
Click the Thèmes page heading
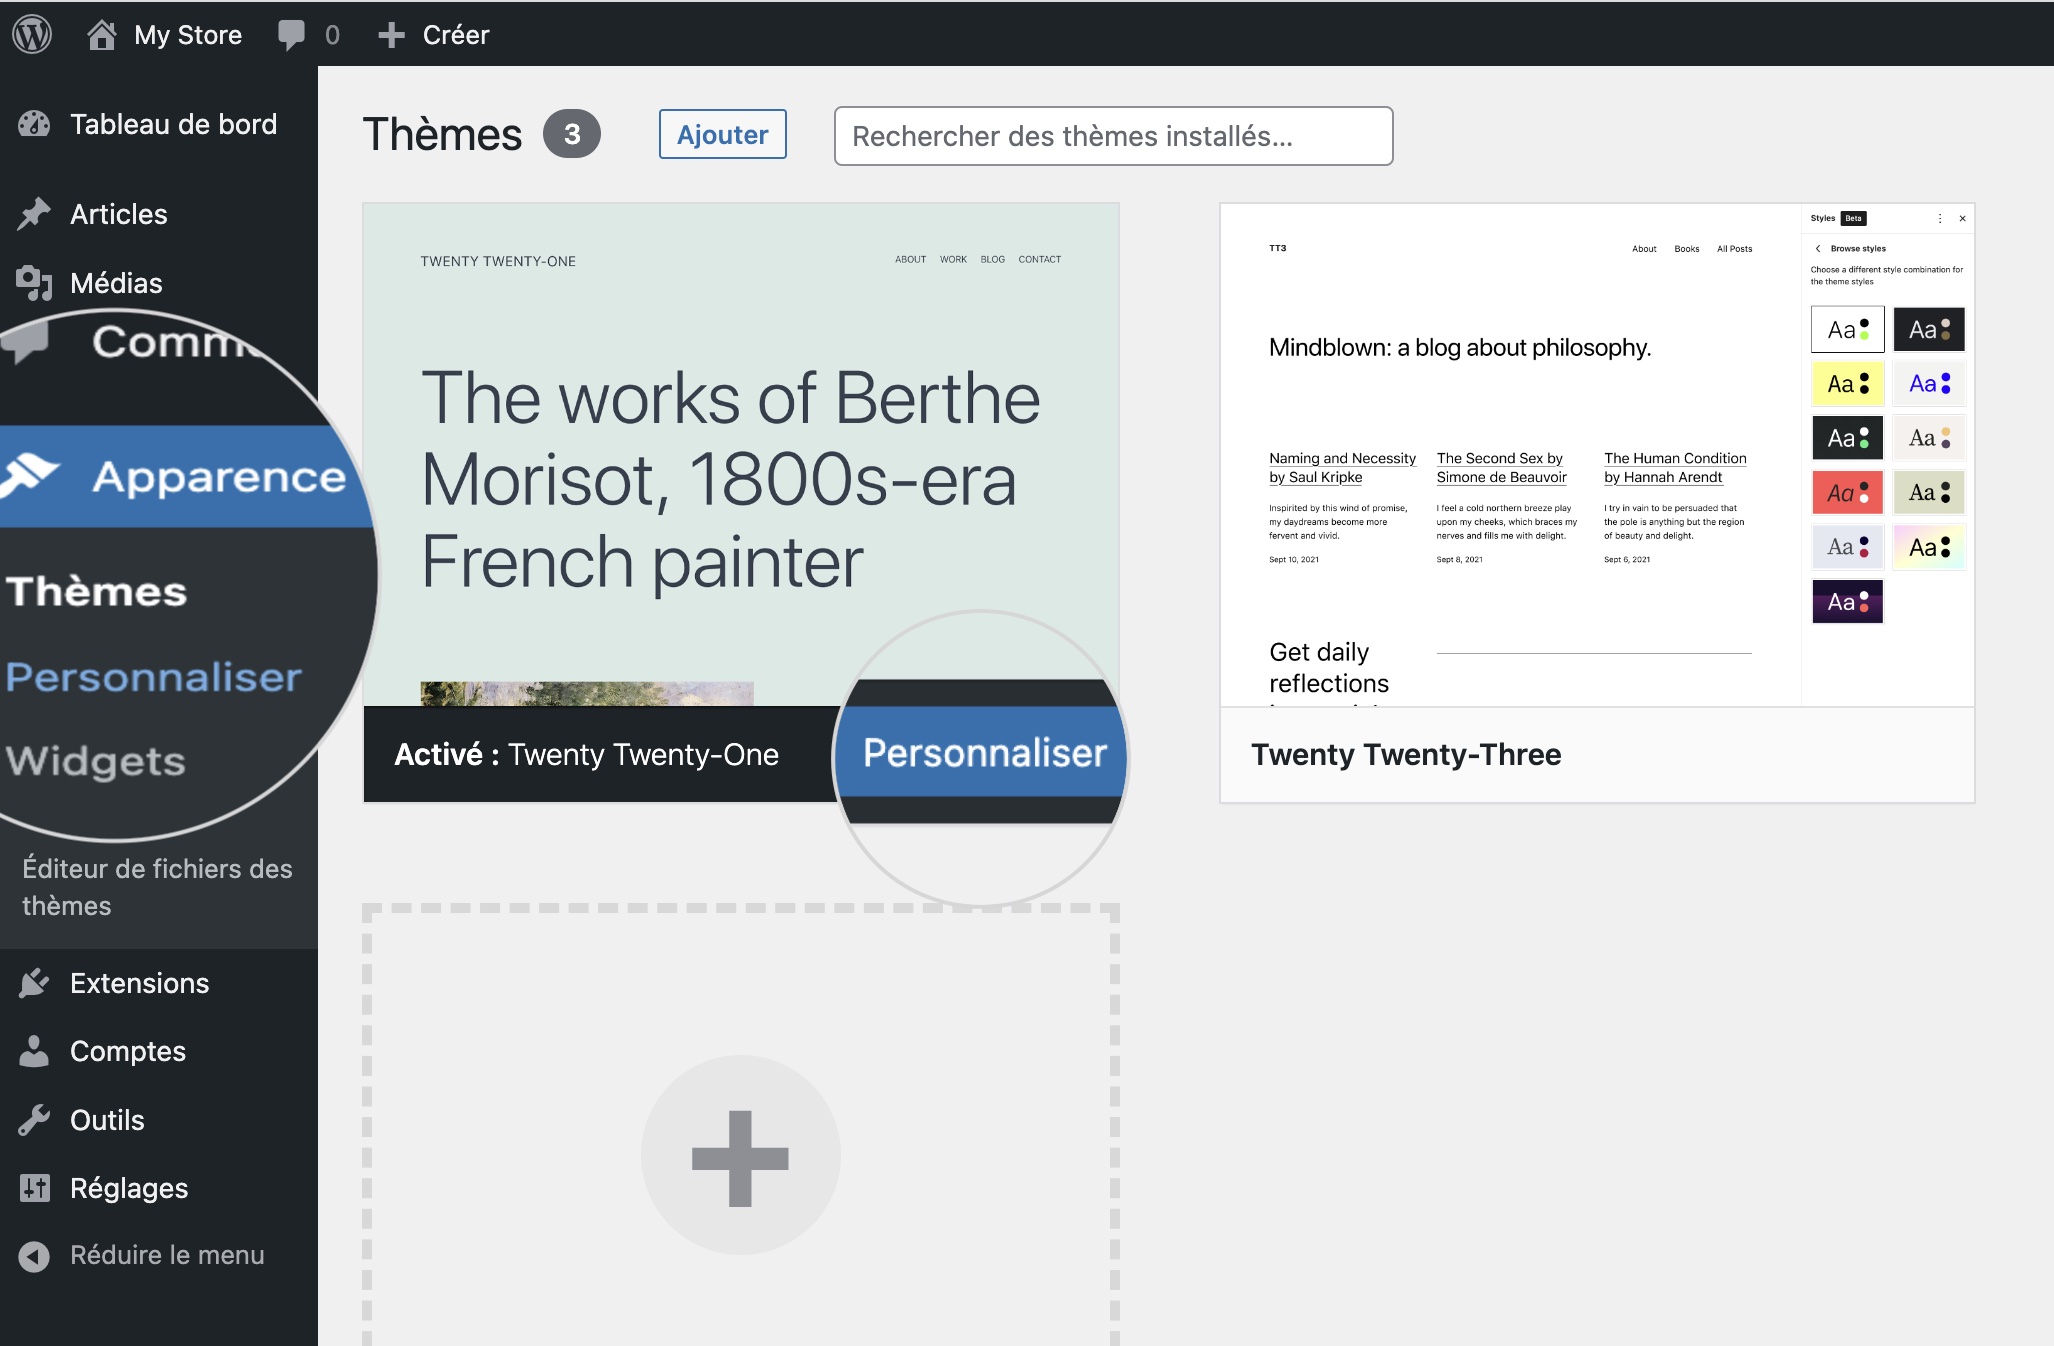tap(442, 134)
